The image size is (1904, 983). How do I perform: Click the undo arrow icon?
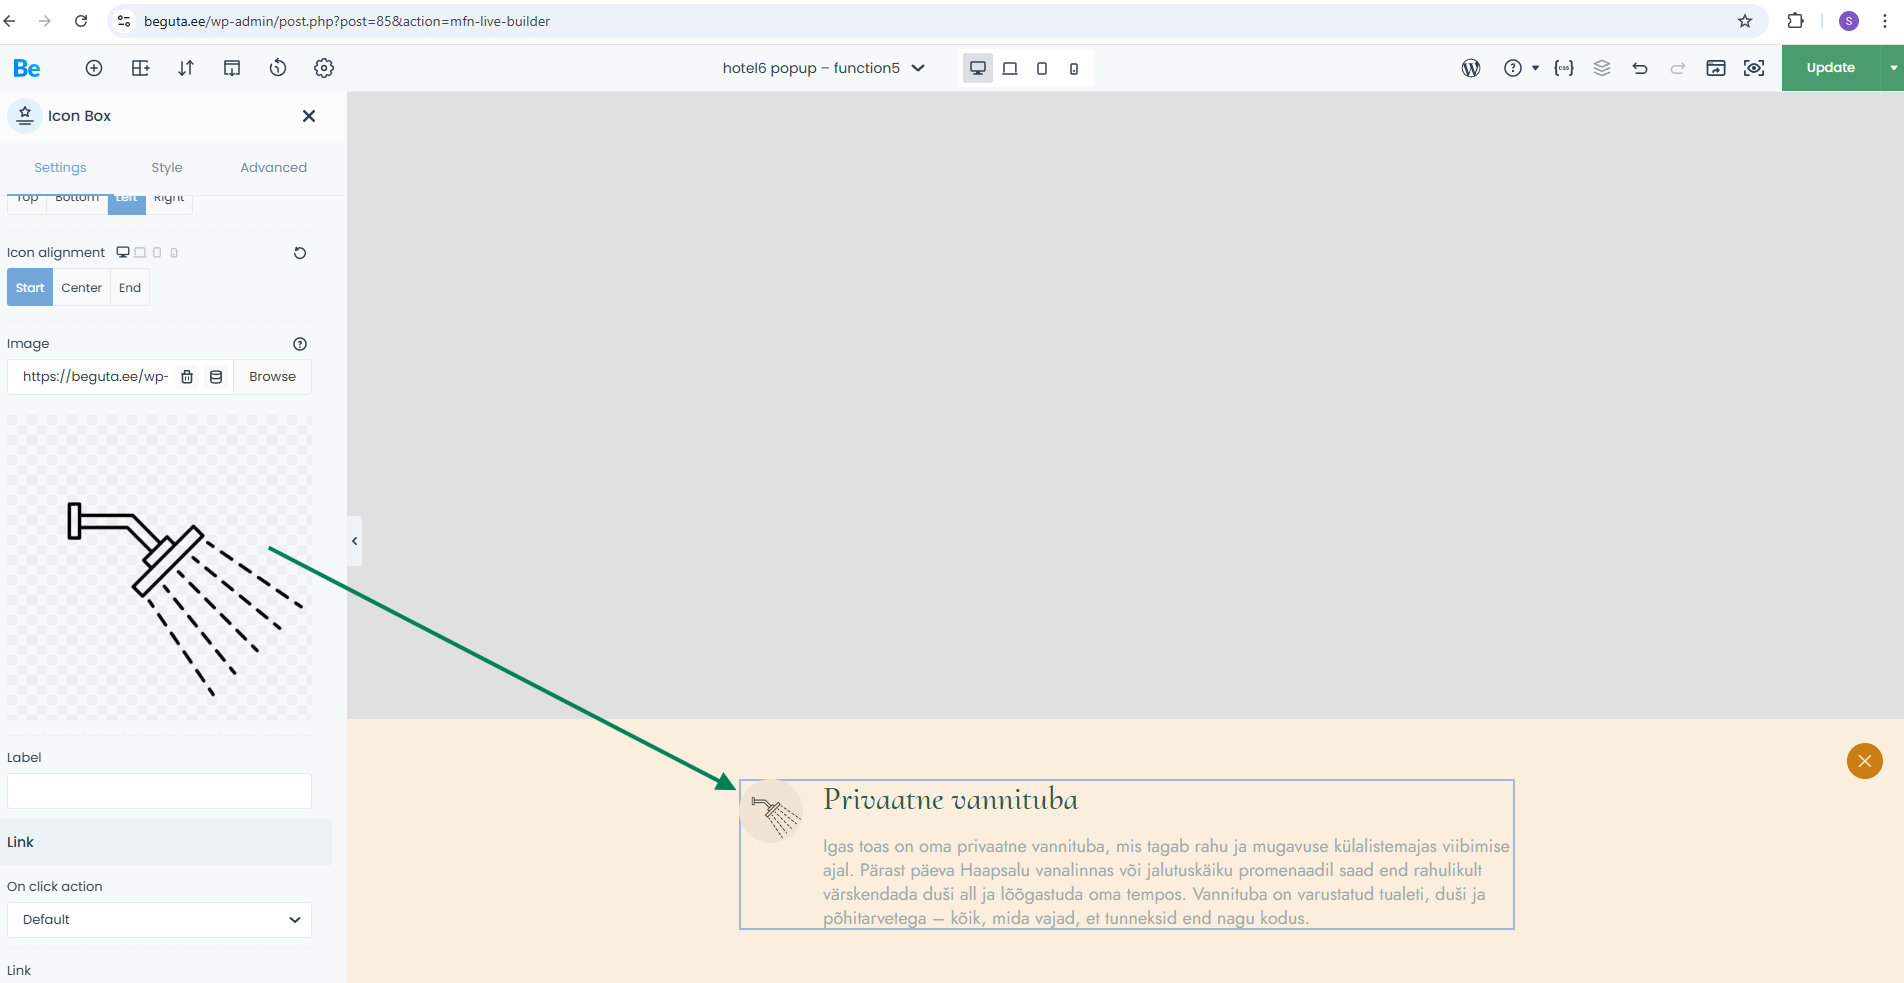[1640, 68]
